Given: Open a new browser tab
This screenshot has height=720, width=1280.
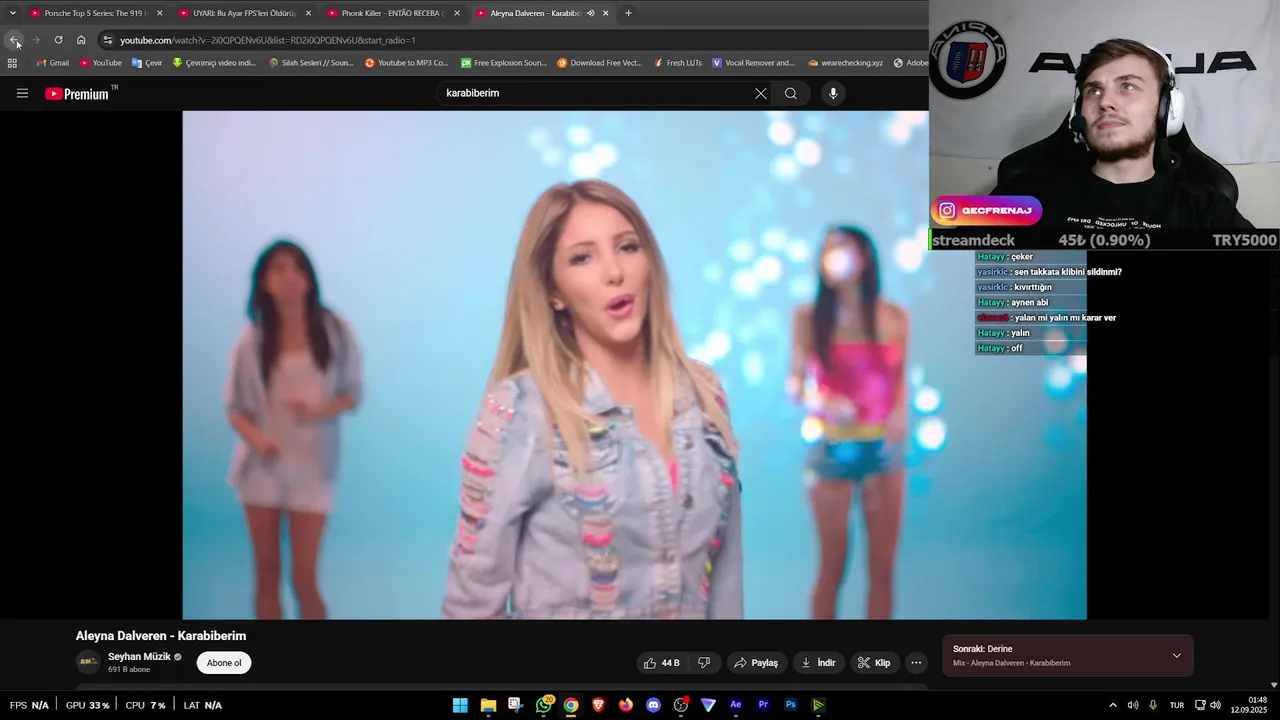Looking at the screenshot, I should (628, 13).
